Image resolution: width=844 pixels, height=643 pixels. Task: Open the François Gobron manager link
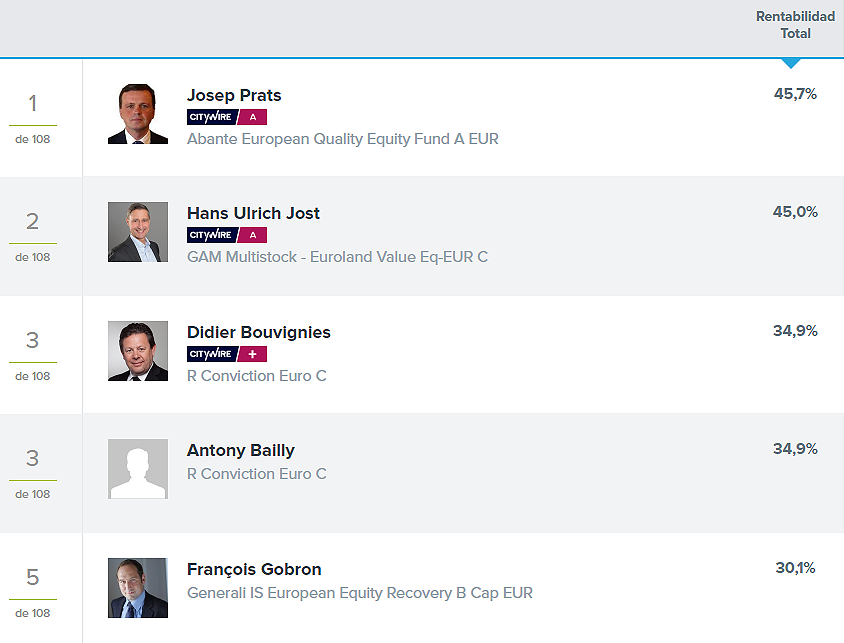[254, 569]
